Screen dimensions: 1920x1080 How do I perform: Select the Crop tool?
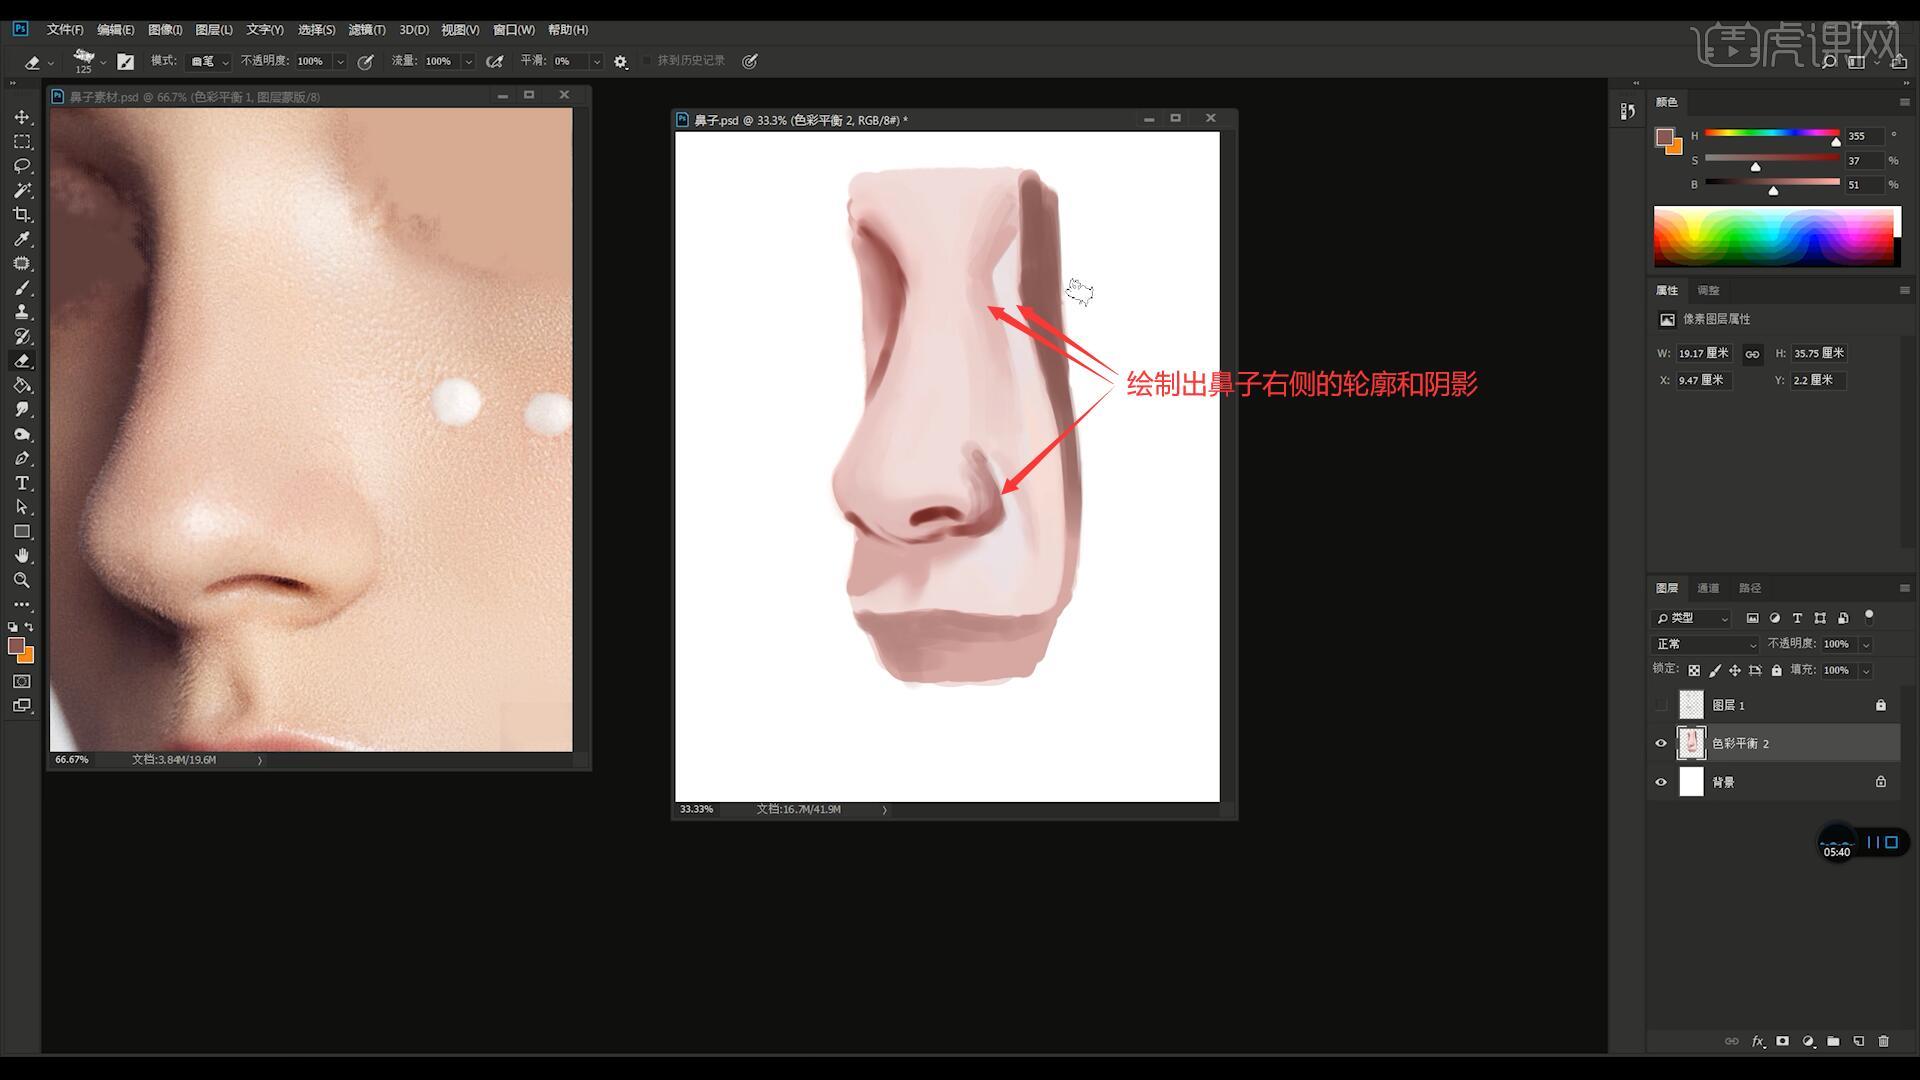[x=22, y=215]
